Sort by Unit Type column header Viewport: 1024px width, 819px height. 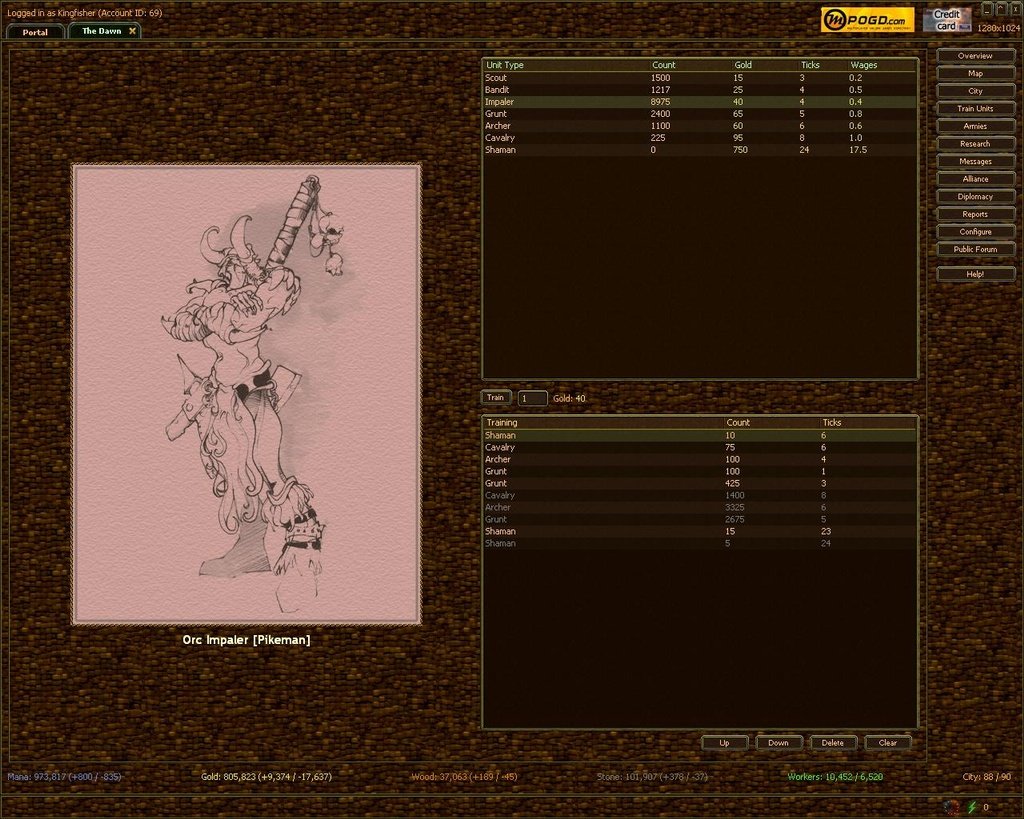(x=505, y=65)
